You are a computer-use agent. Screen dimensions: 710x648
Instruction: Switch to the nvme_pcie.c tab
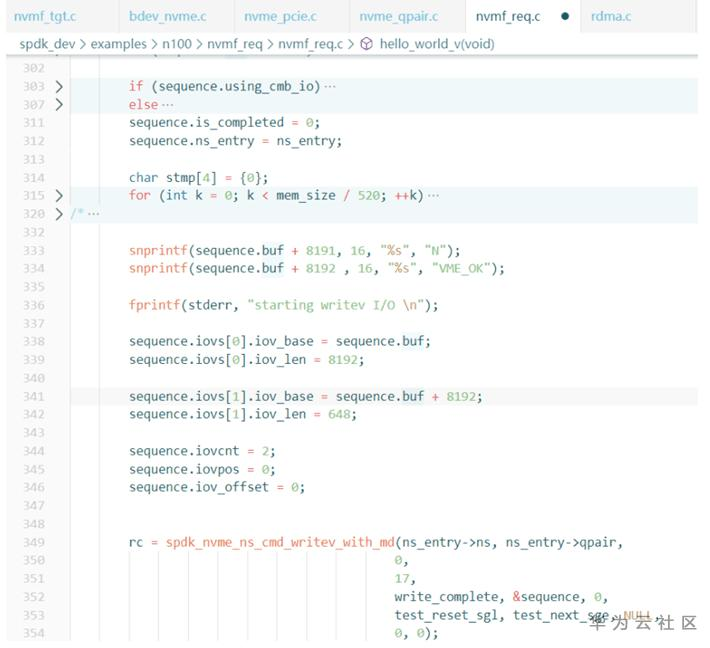(280, 17)
